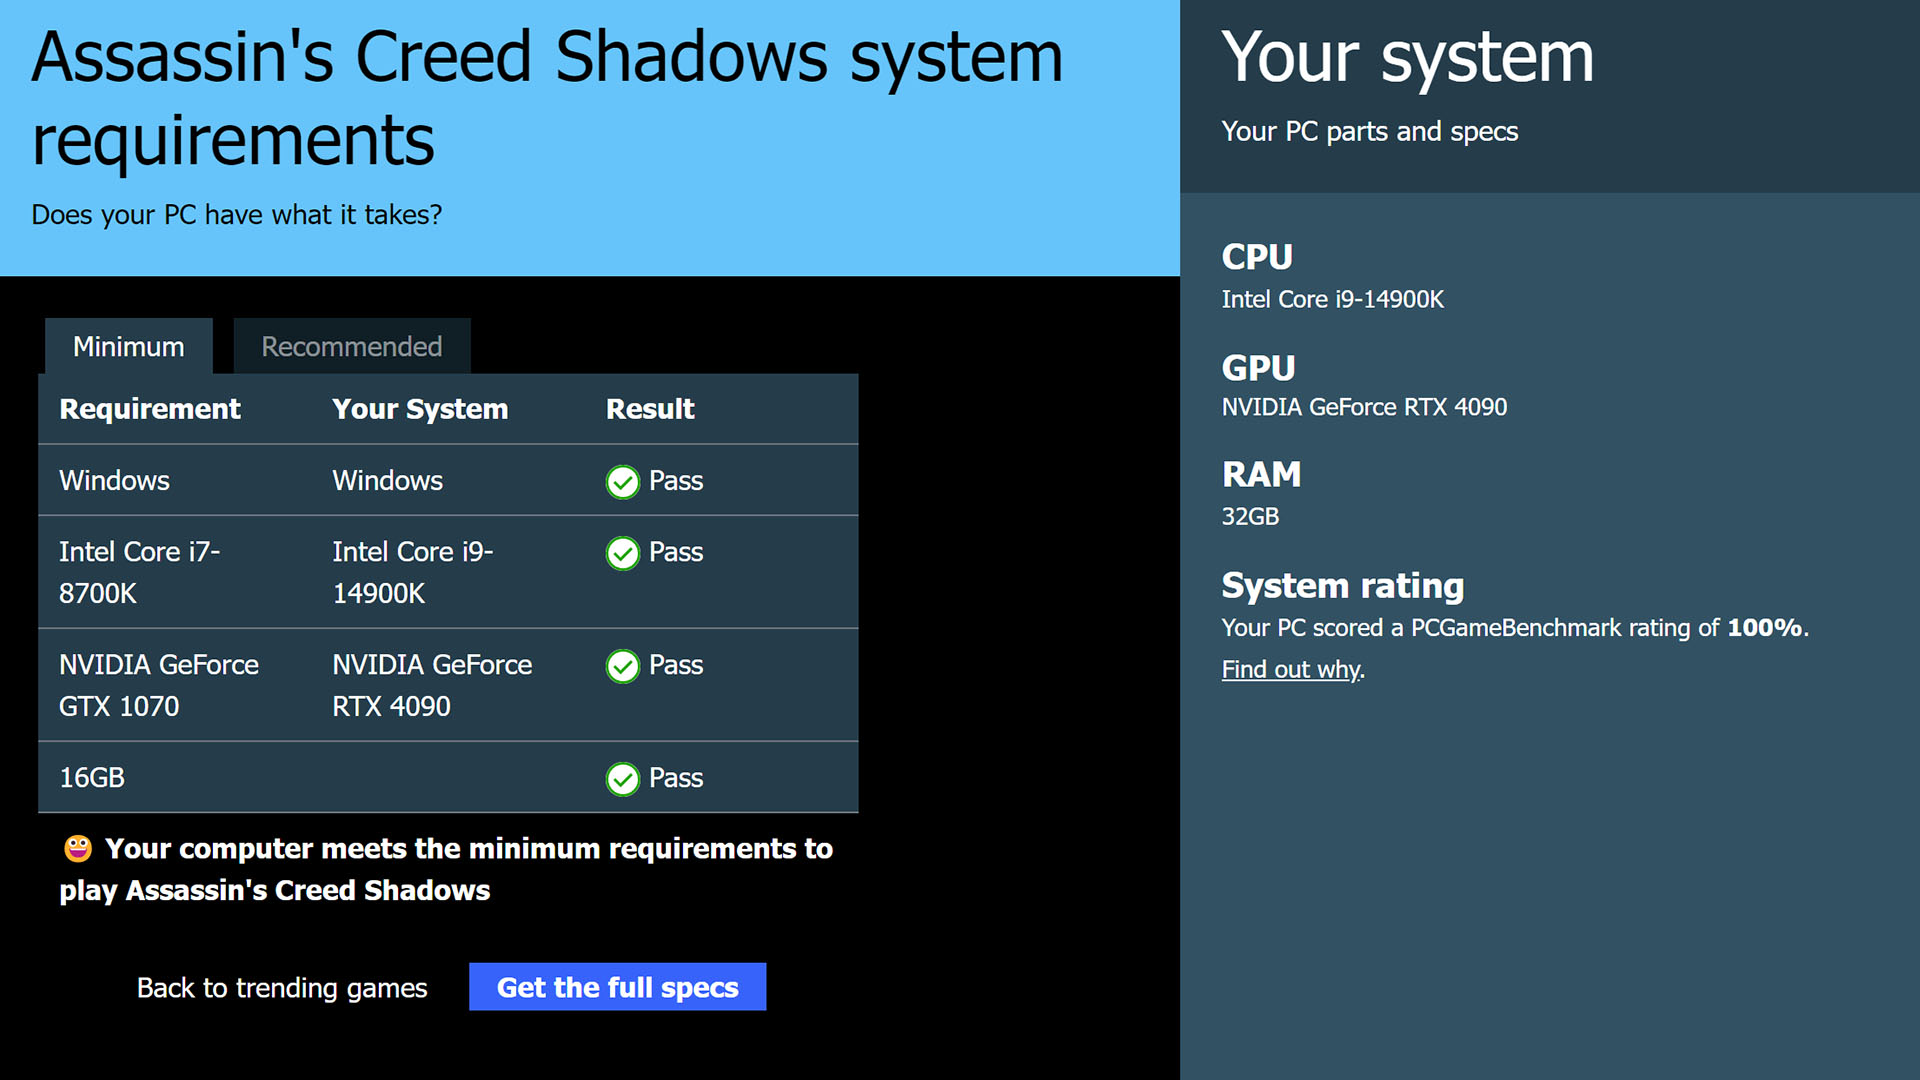Click green check icon in 16GB row
The height and width of the screenshot is (1080, 1920).
click(x=622, y=779)
